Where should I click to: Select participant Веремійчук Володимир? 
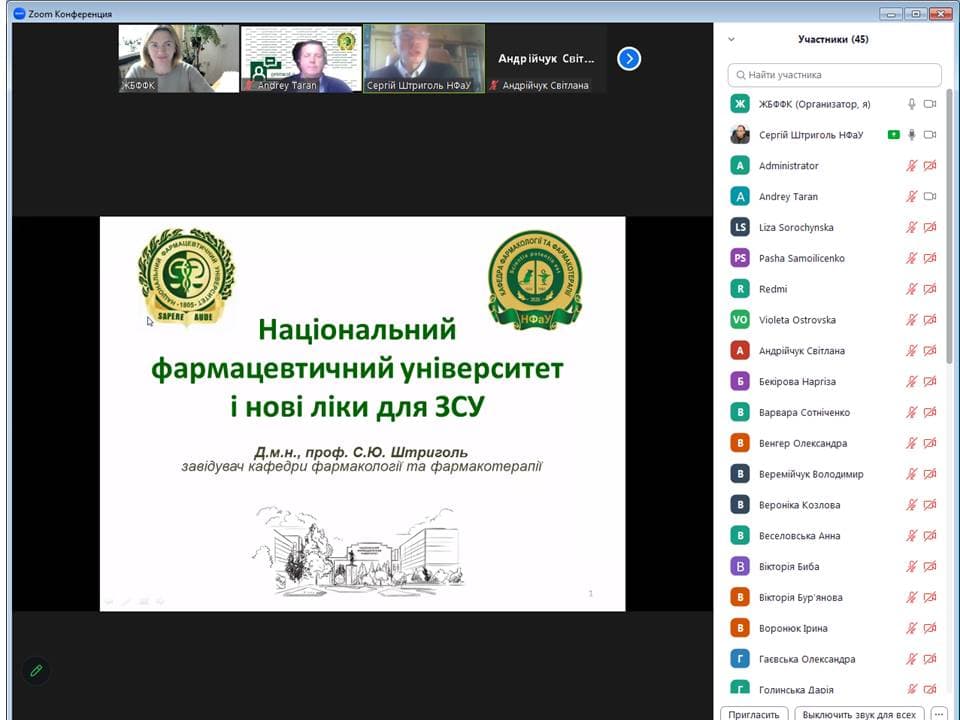[x=834, y=474]
